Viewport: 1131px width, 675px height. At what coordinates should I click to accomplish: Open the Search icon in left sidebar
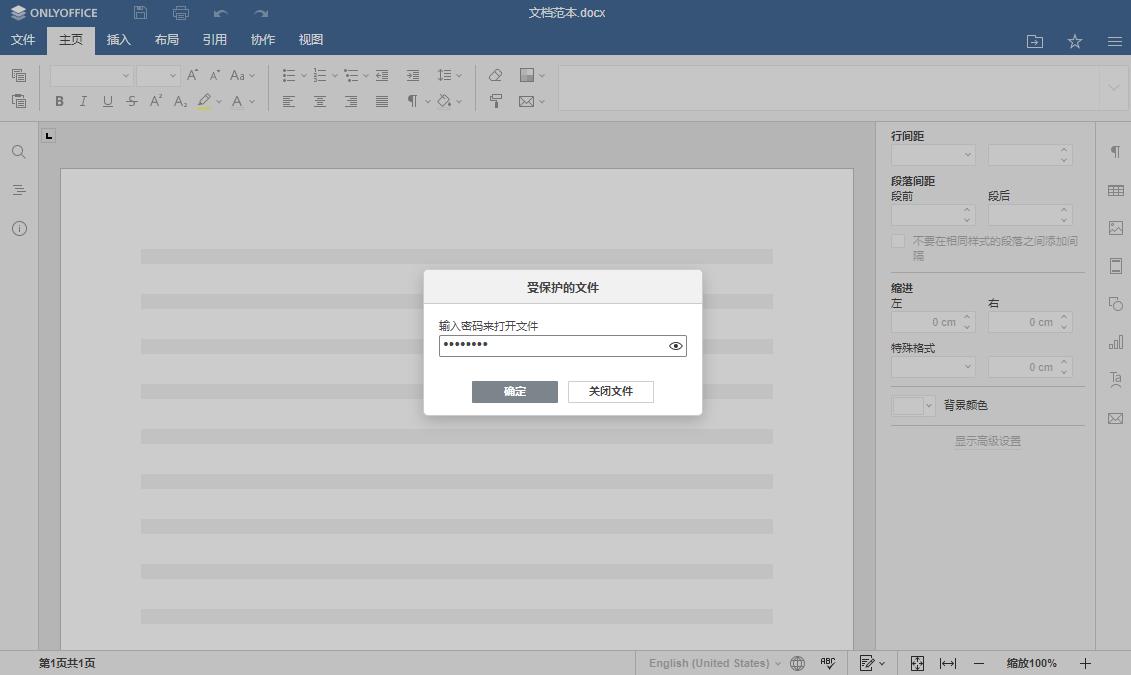19,151
